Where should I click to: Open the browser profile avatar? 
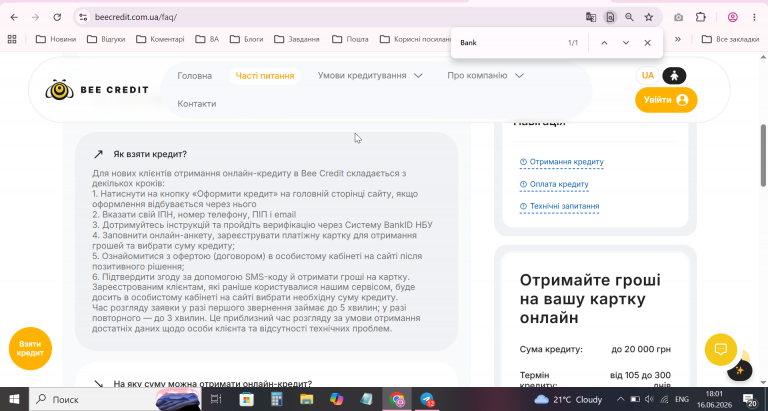(732, 17)
